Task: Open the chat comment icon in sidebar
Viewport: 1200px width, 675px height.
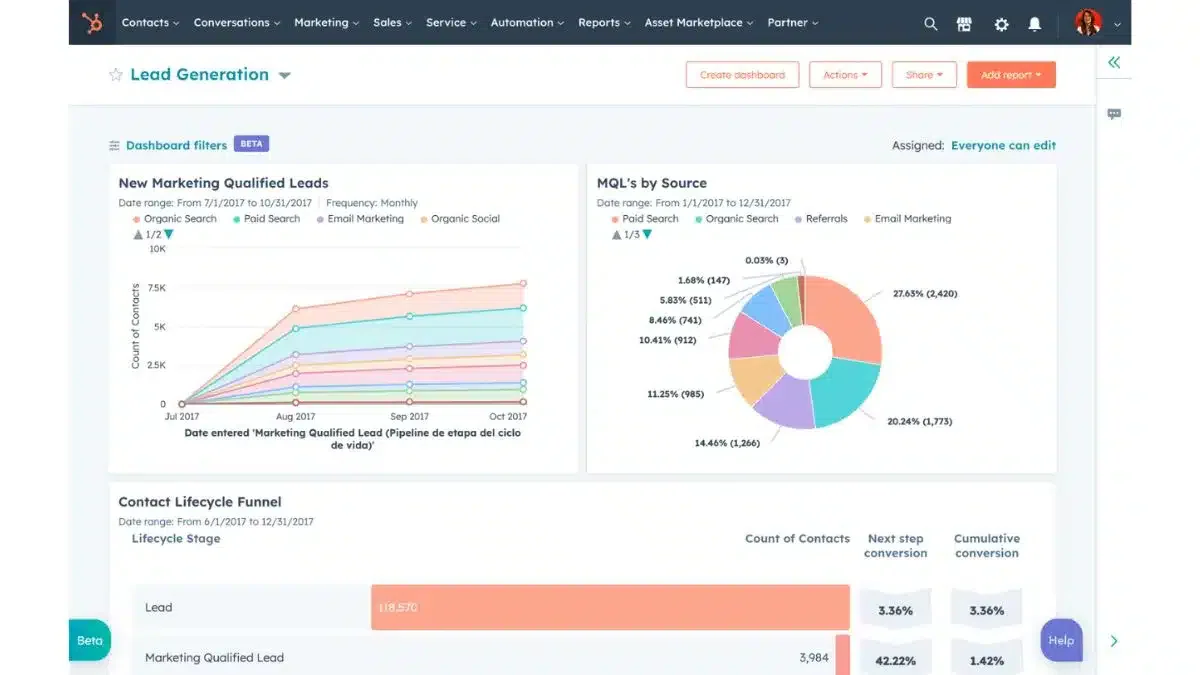Action: click(1114, 114)
